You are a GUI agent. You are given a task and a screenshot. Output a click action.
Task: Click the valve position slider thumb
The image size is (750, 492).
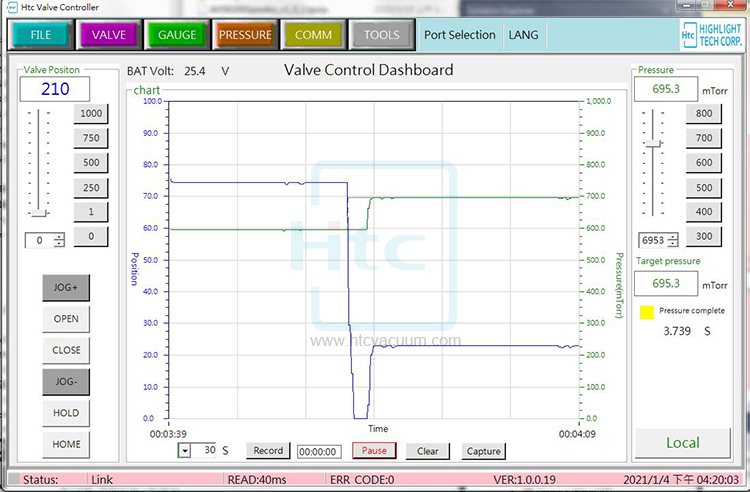click(x=39, y=213)
